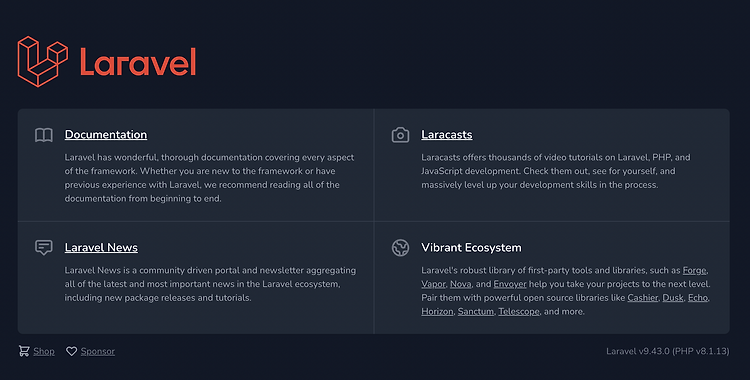Click the open book Documentation icon

click(44, 135)
